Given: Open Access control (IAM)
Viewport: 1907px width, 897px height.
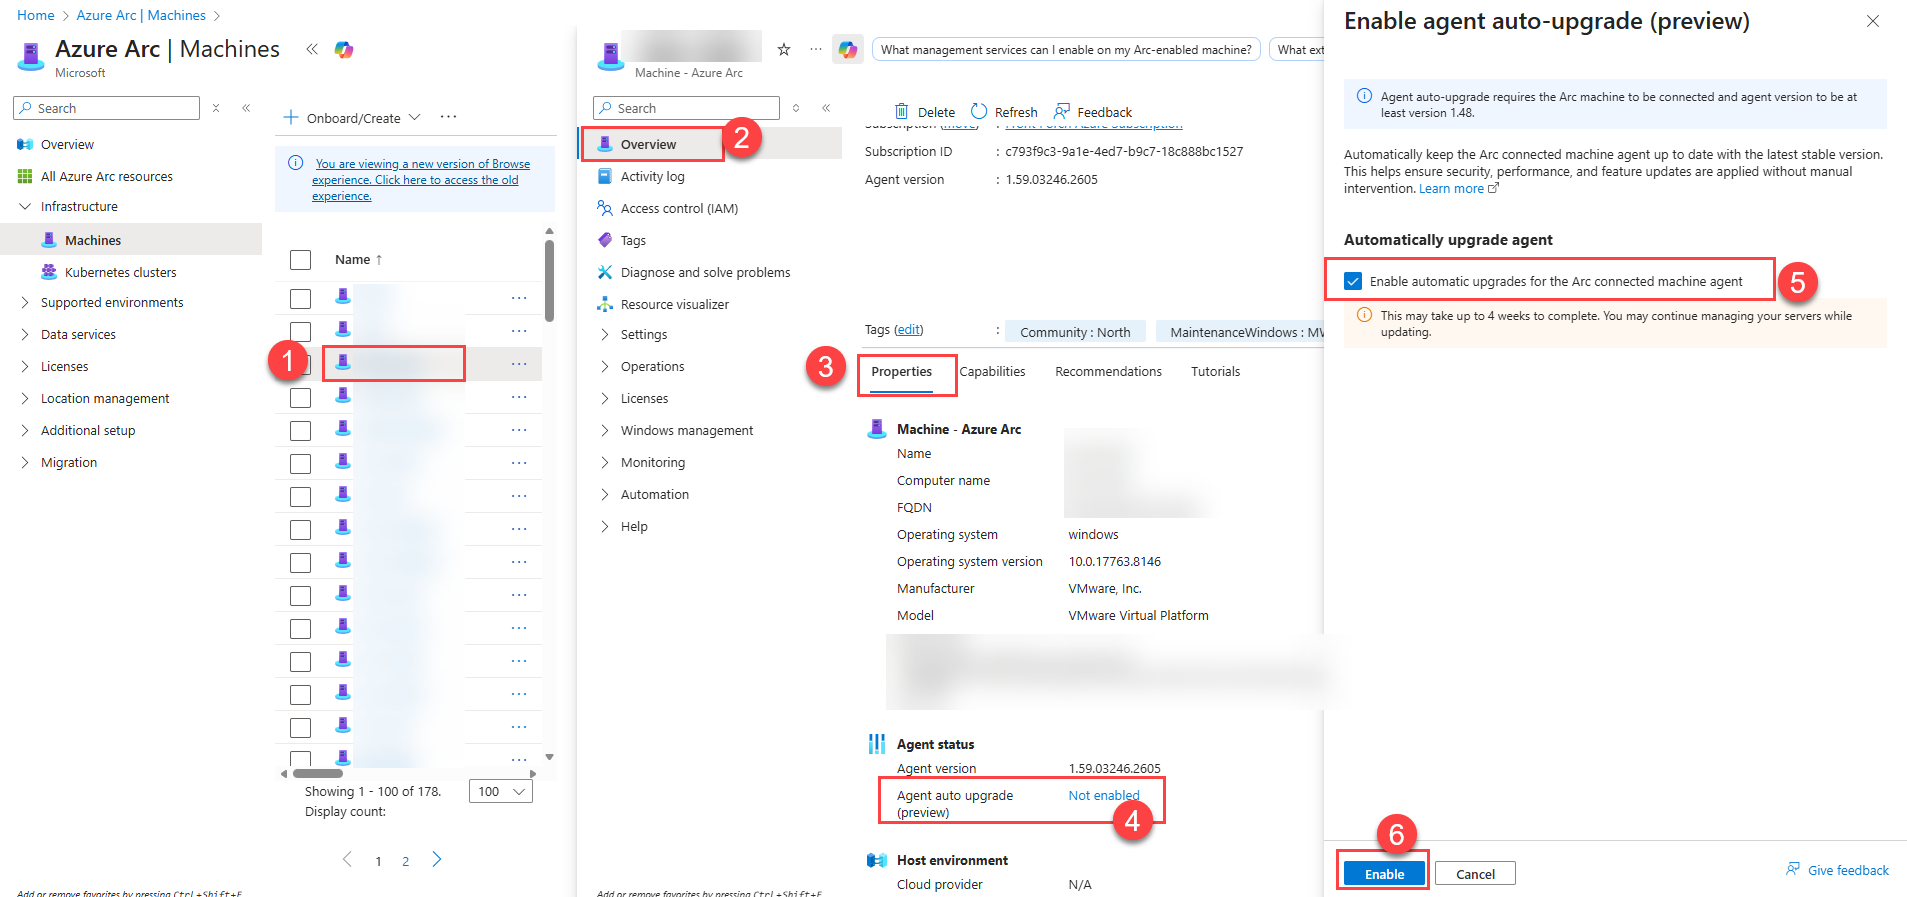Looking at the screenshot, I should (x=678, y=208).
